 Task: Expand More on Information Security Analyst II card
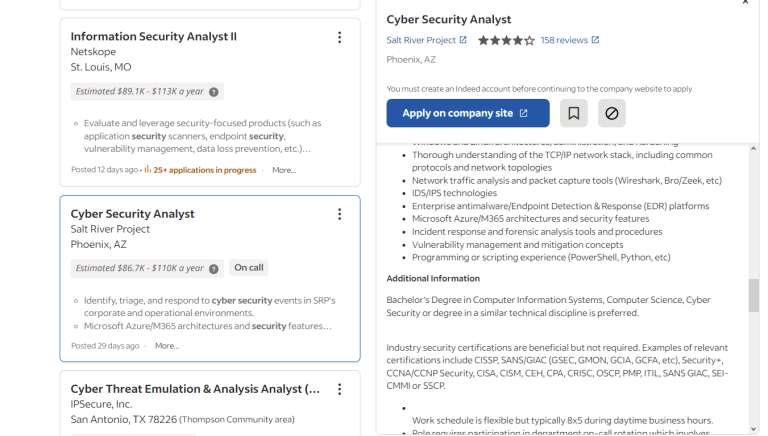(x=284, y=170)
